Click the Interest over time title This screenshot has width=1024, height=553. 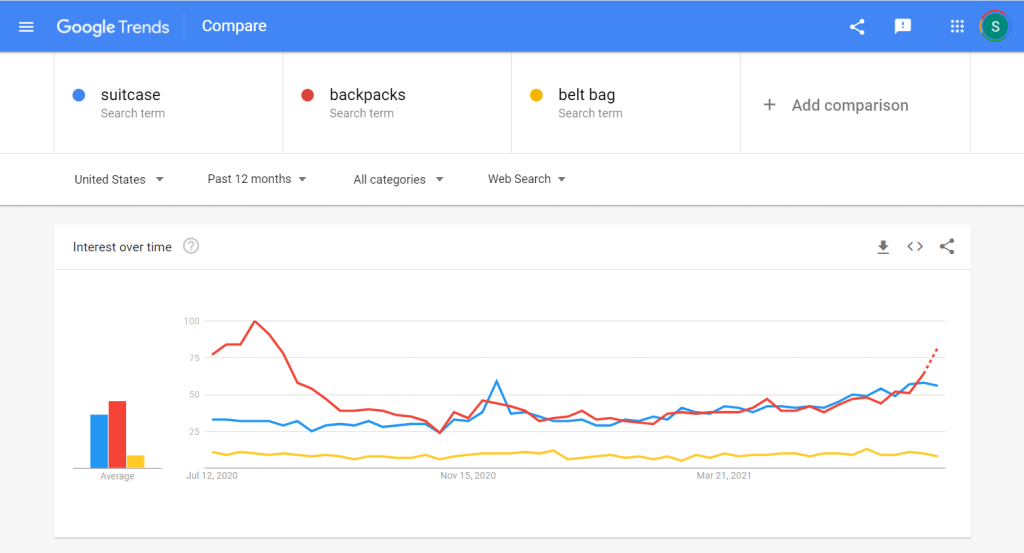point(122,247)
